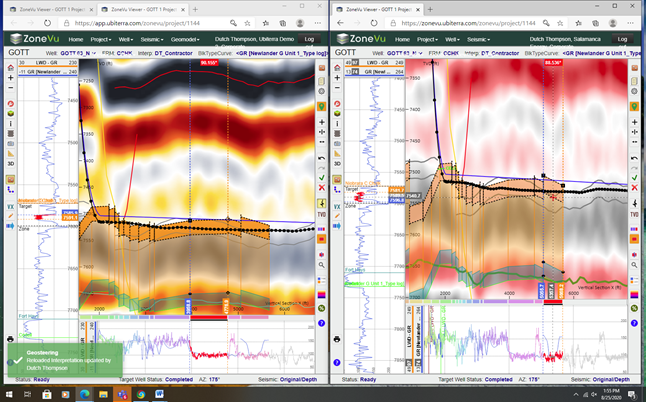Cancel with red X in left window's right toolbar
Screen dimensions: 646x402
tap(321, 187)
